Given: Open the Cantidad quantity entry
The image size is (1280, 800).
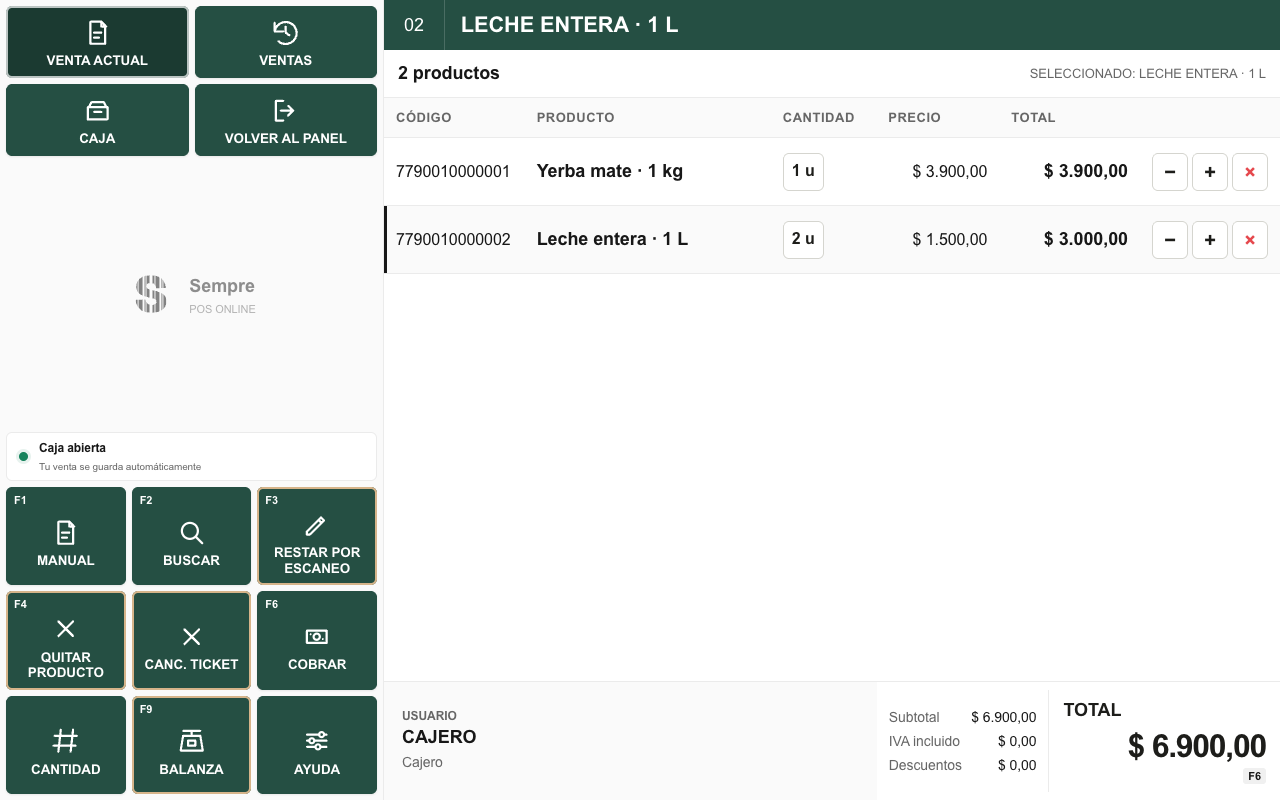Looking at the screenshot, I should 66,745.
